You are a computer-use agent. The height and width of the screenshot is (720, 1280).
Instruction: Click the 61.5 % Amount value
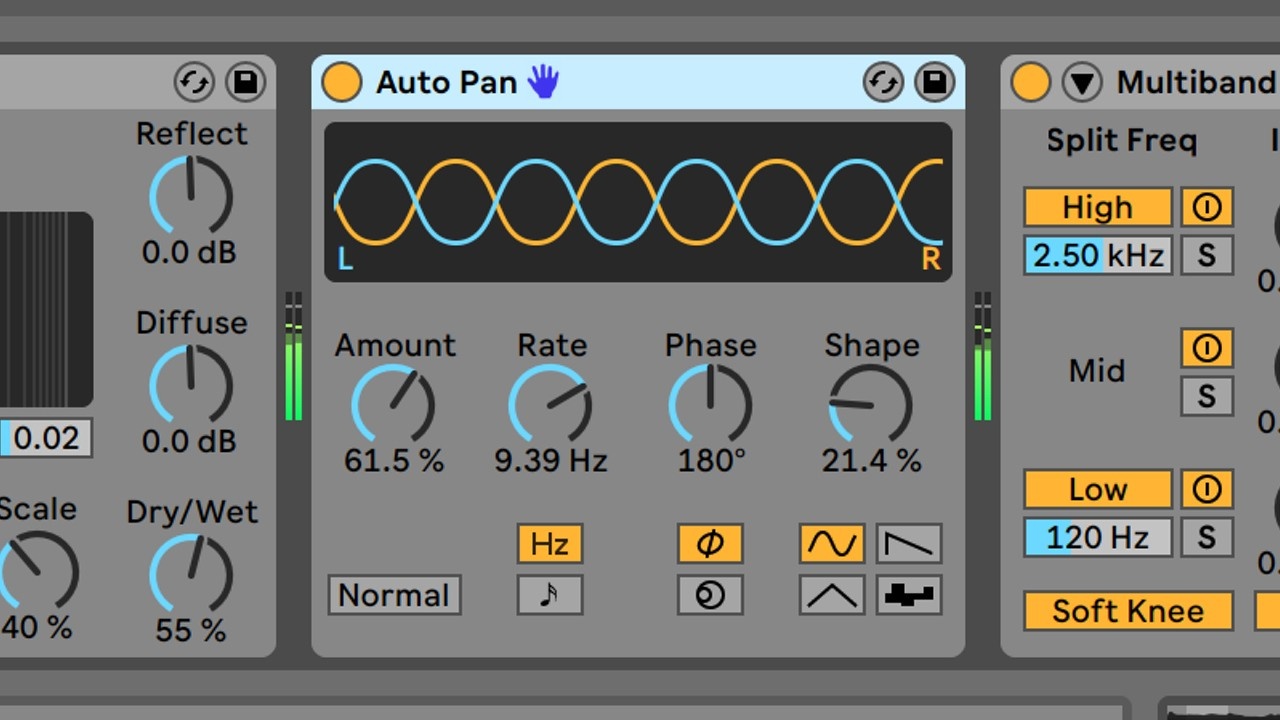click(393, 461)
